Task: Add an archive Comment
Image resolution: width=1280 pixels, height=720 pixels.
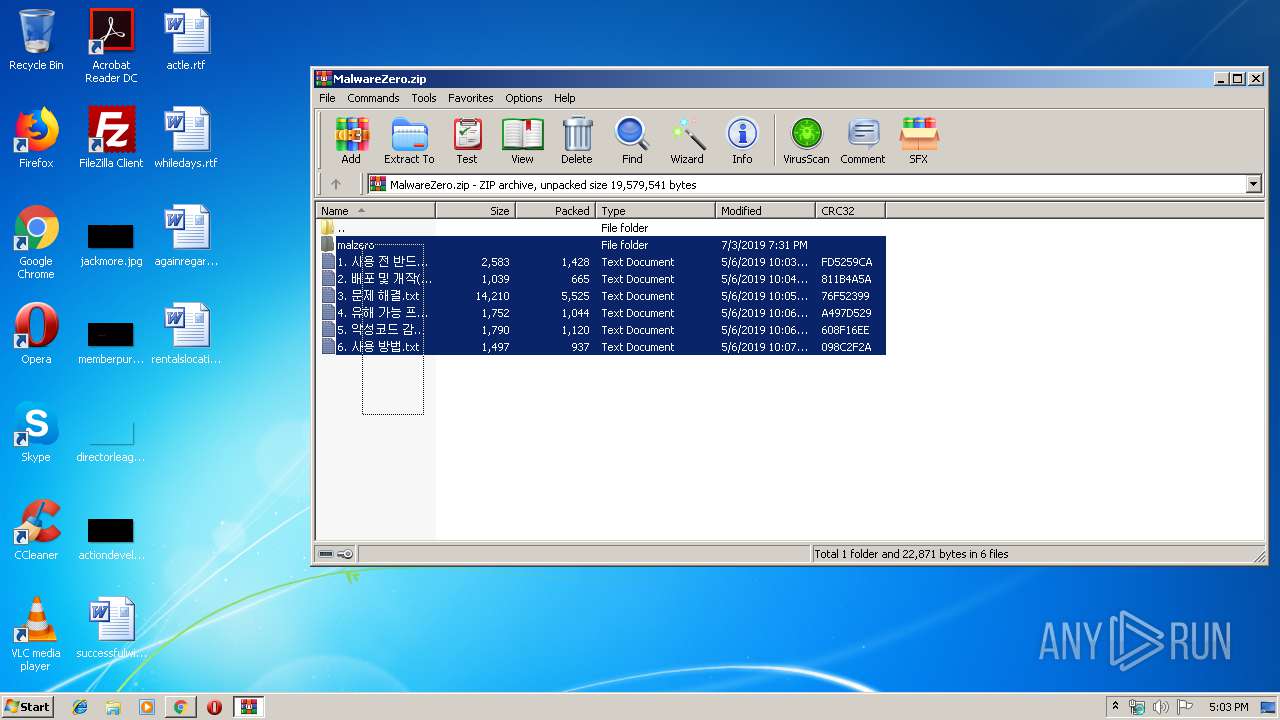Action: click(863, 140)
